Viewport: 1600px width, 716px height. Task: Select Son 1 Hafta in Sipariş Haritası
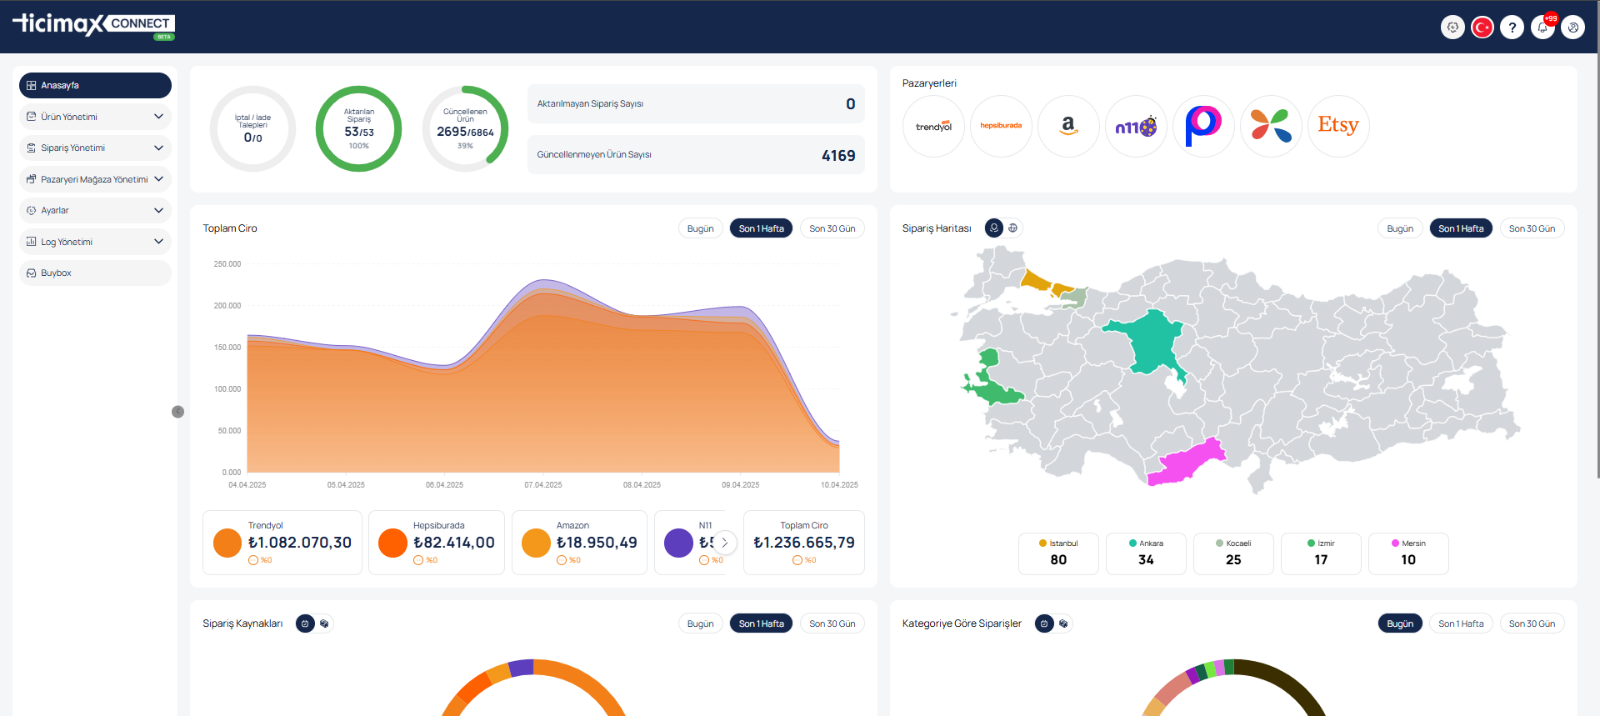(x=1461, y=229)
